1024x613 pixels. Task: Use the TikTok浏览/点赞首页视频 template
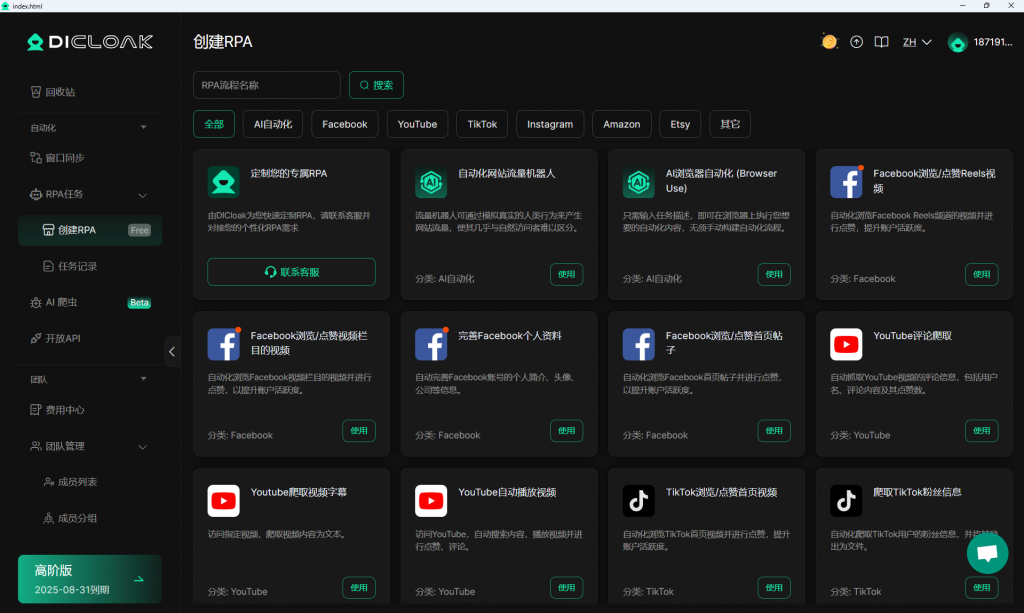coord(774,588)
